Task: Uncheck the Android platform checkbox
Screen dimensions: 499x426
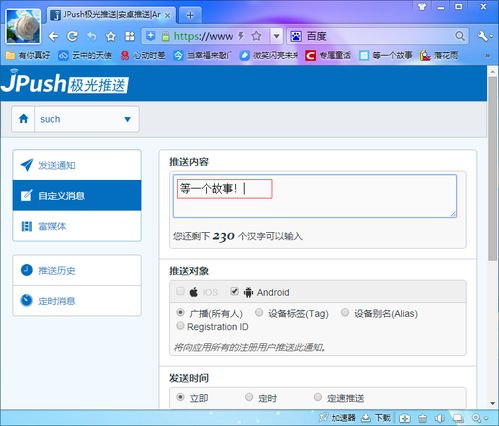Action: pyautogui.click(x=234, y=291)
